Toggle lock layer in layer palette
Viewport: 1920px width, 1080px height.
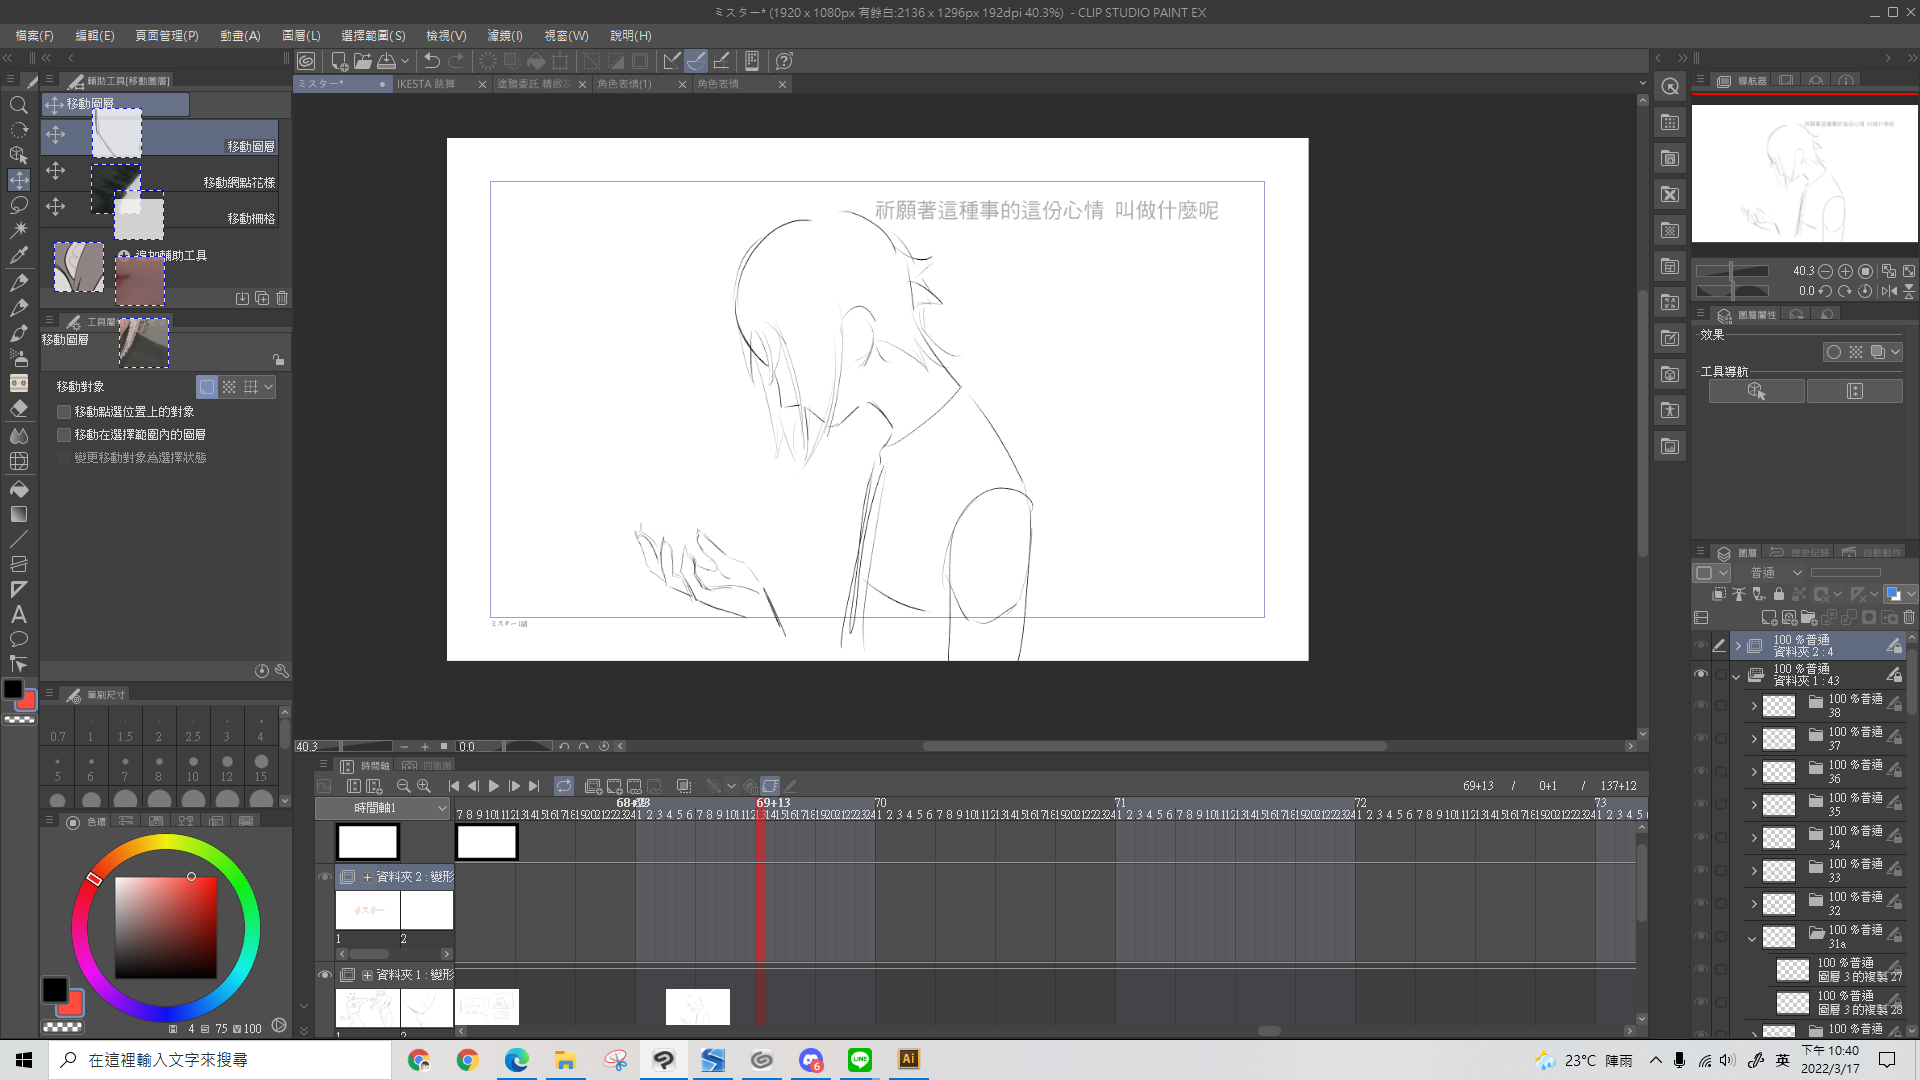click(1779, 594)
